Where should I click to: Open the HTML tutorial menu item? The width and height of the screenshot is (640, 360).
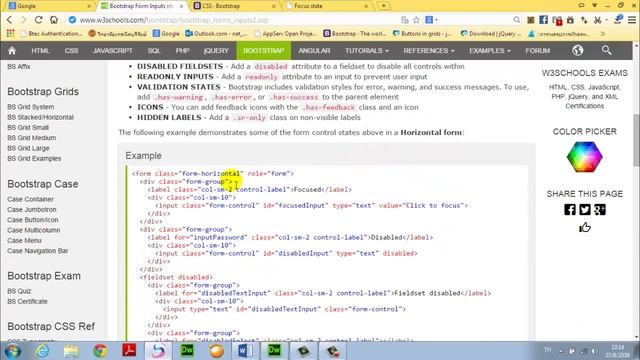40,51
